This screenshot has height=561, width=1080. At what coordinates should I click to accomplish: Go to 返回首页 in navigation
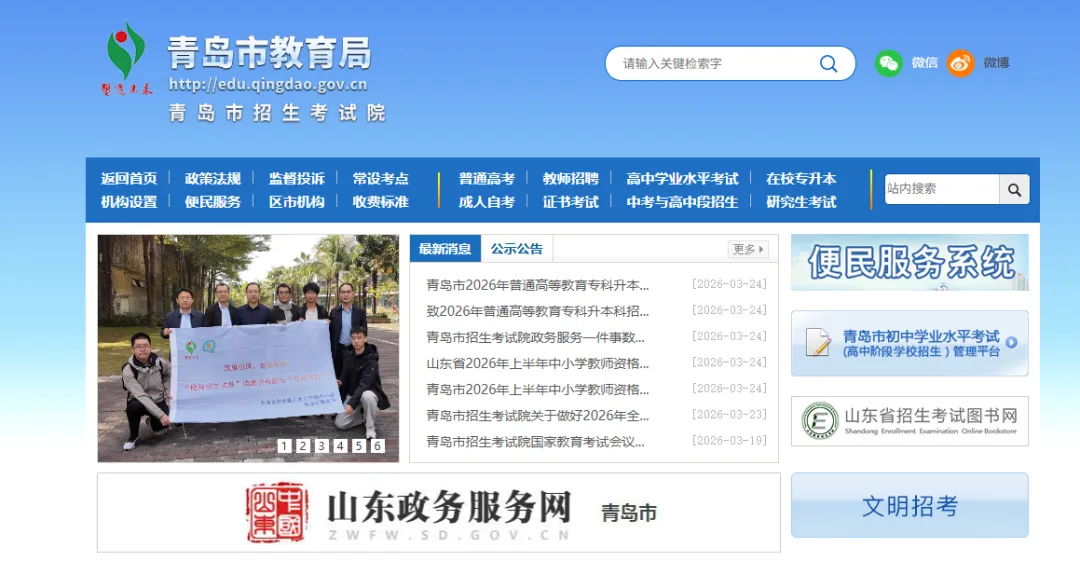pyautogui.click(x=129, y=178)
